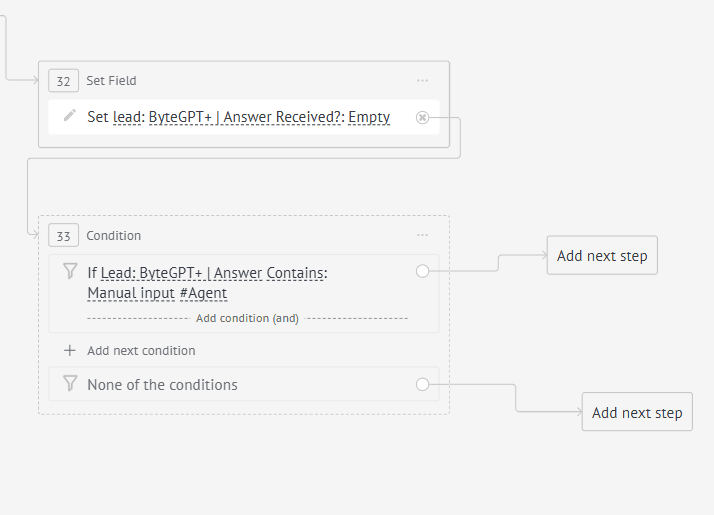
Task: Click the plus icon next to Add next condition
Action: (70, 350)
